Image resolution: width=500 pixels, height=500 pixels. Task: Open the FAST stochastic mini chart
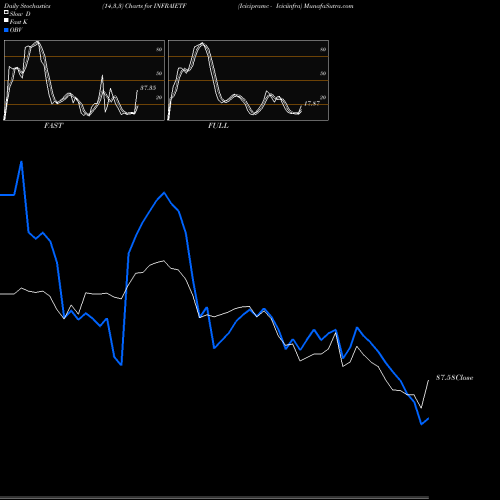tap(84, 80)
